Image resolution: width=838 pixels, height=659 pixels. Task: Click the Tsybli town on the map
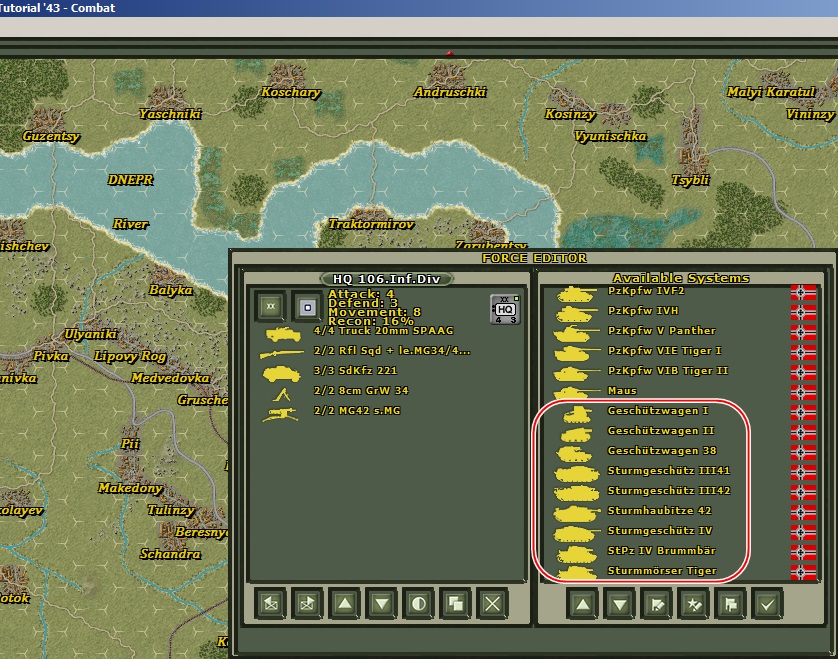[x=690, y=180]
